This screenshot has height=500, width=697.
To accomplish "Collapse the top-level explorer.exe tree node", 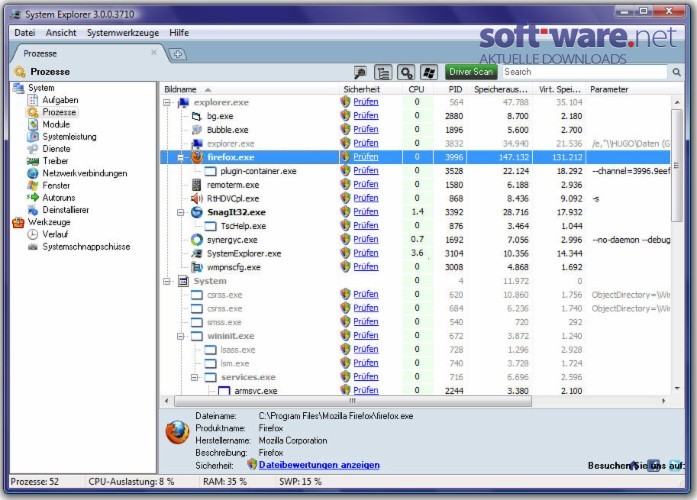I will [x=167, y=103].
